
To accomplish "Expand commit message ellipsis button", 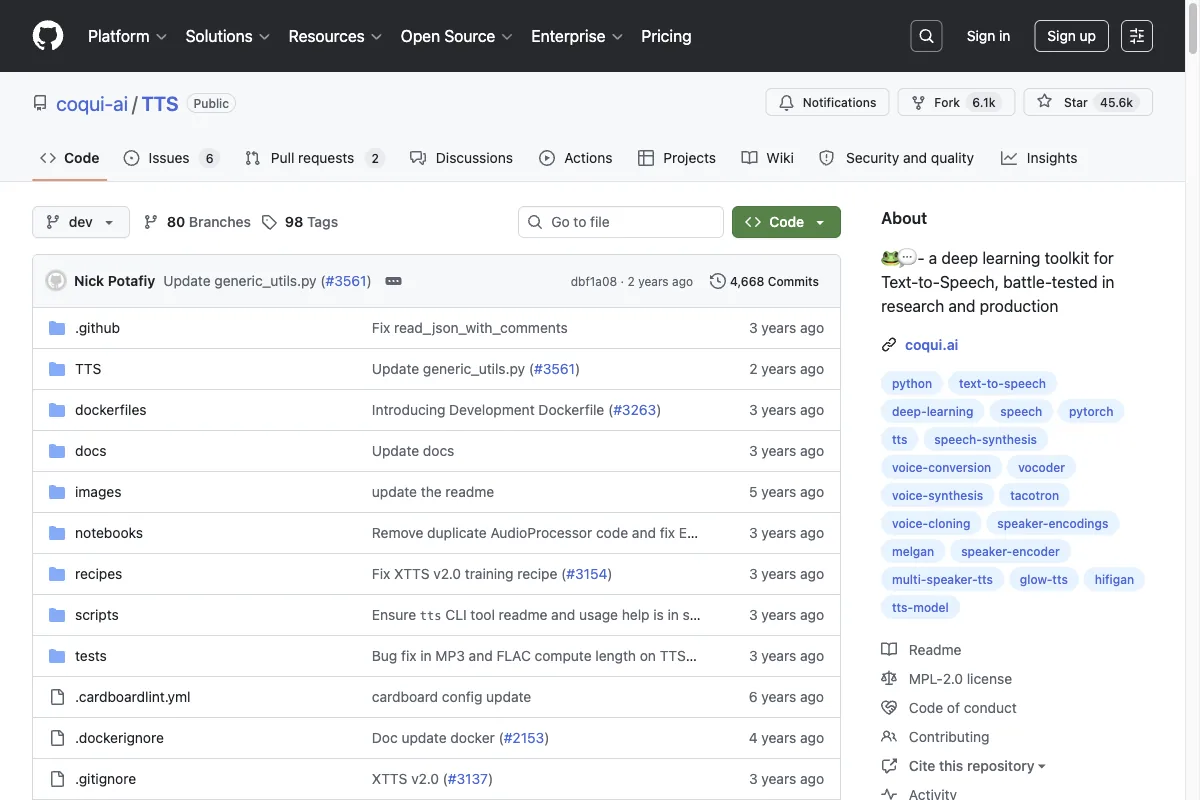I will pos(393,281).
